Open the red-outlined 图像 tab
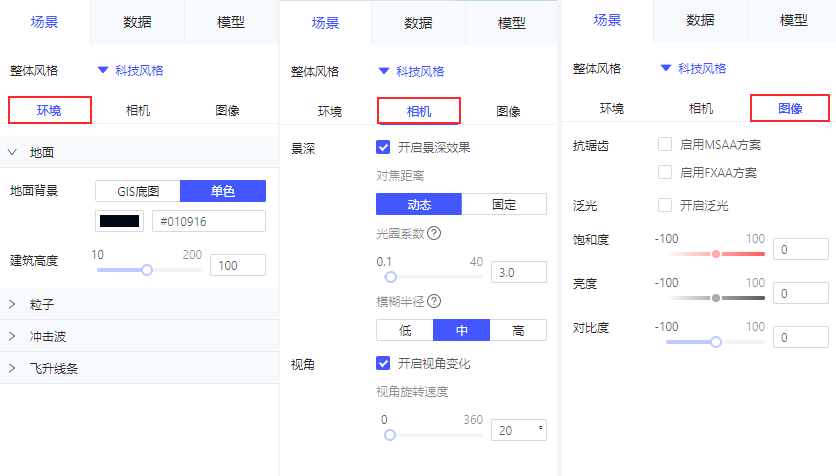The width and height of the screenshot is (836, 476). (x=790, y=108)
